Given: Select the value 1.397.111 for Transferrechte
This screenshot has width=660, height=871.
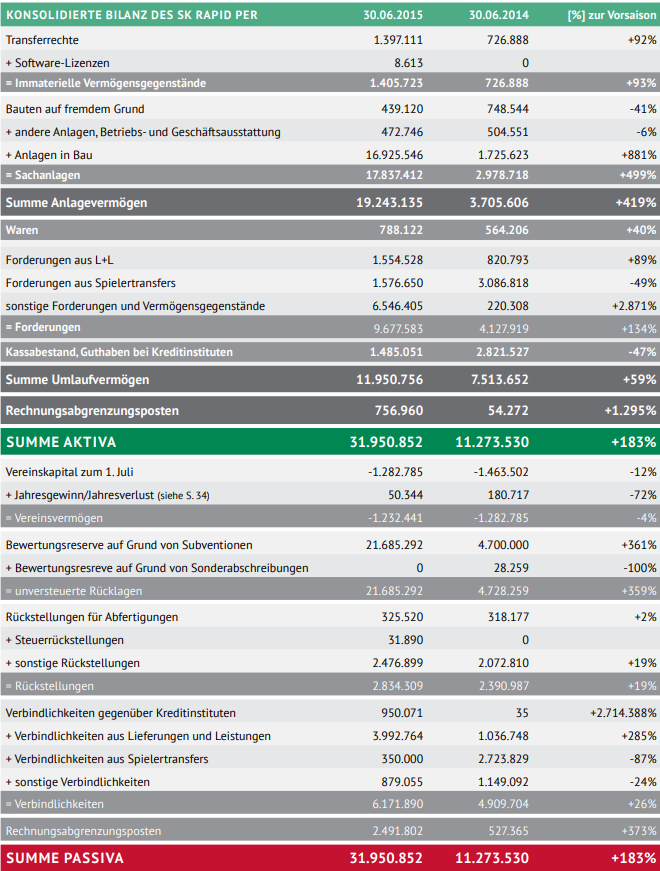Looking at the screenshot, I should coord(398,40).
